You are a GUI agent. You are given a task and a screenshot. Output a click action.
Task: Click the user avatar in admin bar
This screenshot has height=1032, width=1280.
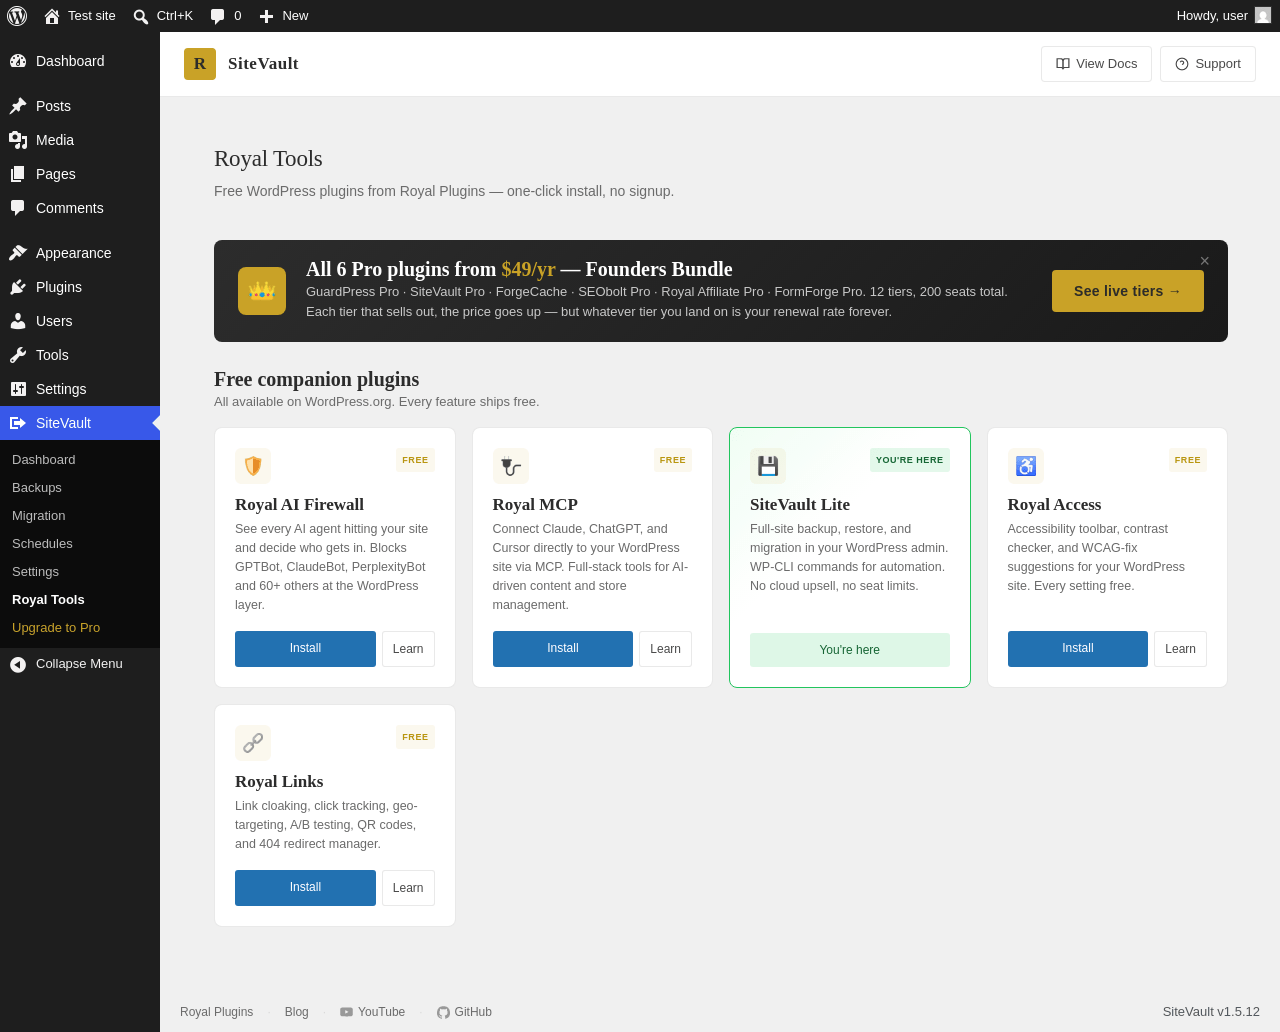point(1263,16)
